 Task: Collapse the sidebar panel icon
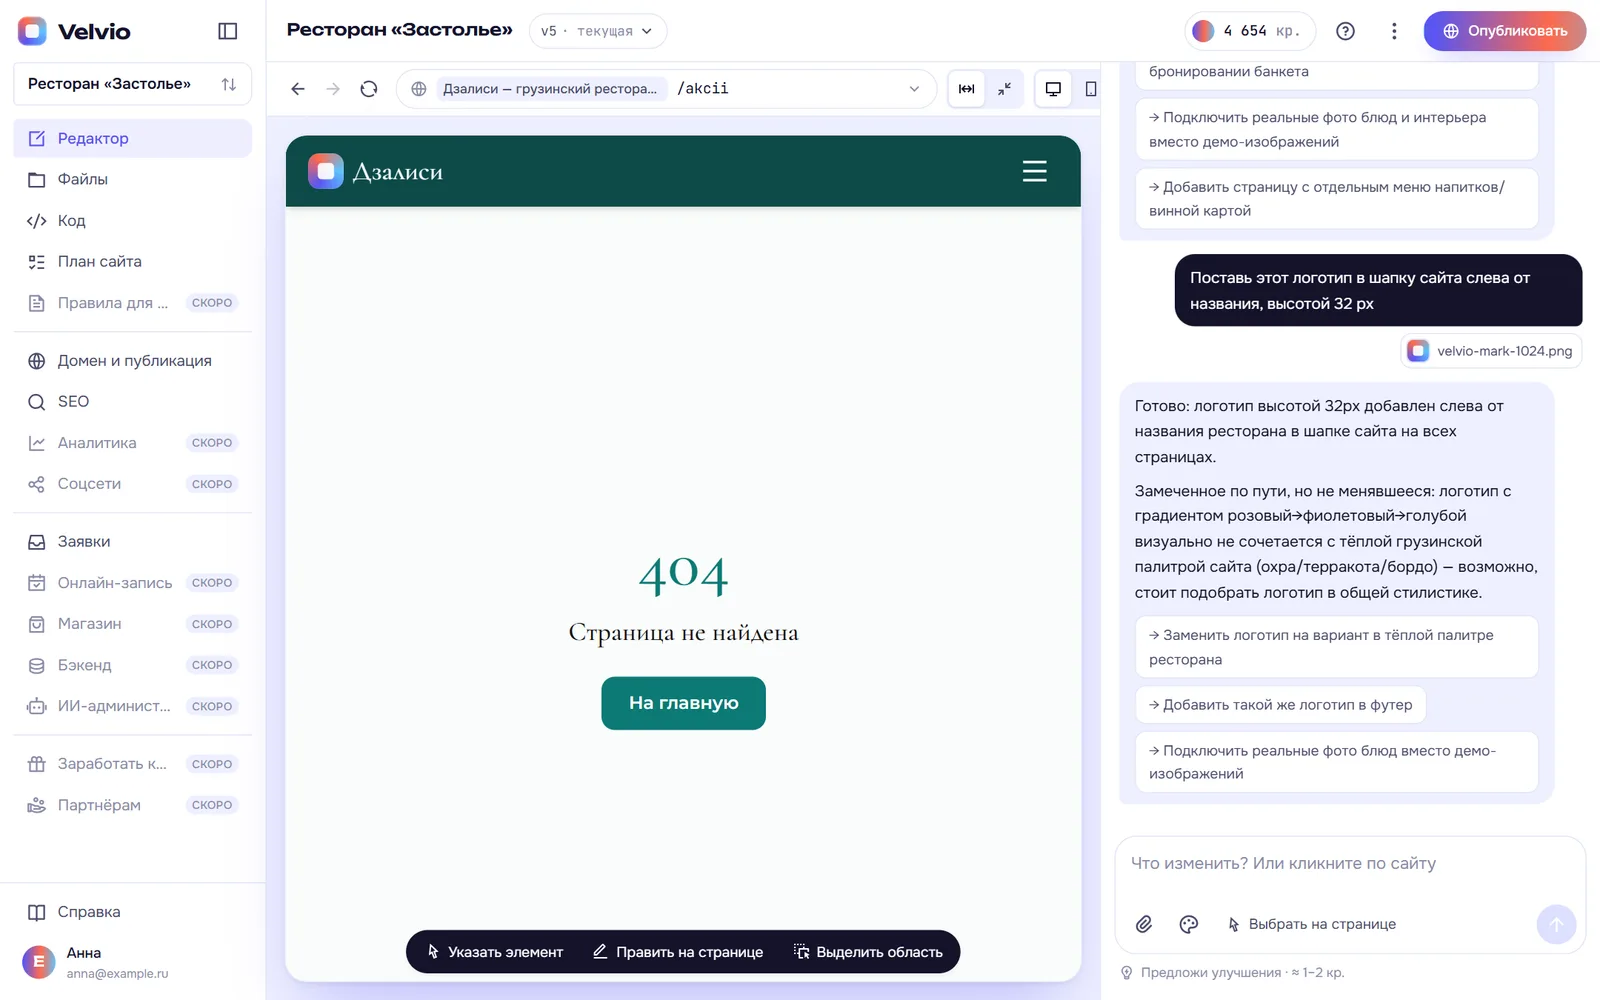point(228,31)
